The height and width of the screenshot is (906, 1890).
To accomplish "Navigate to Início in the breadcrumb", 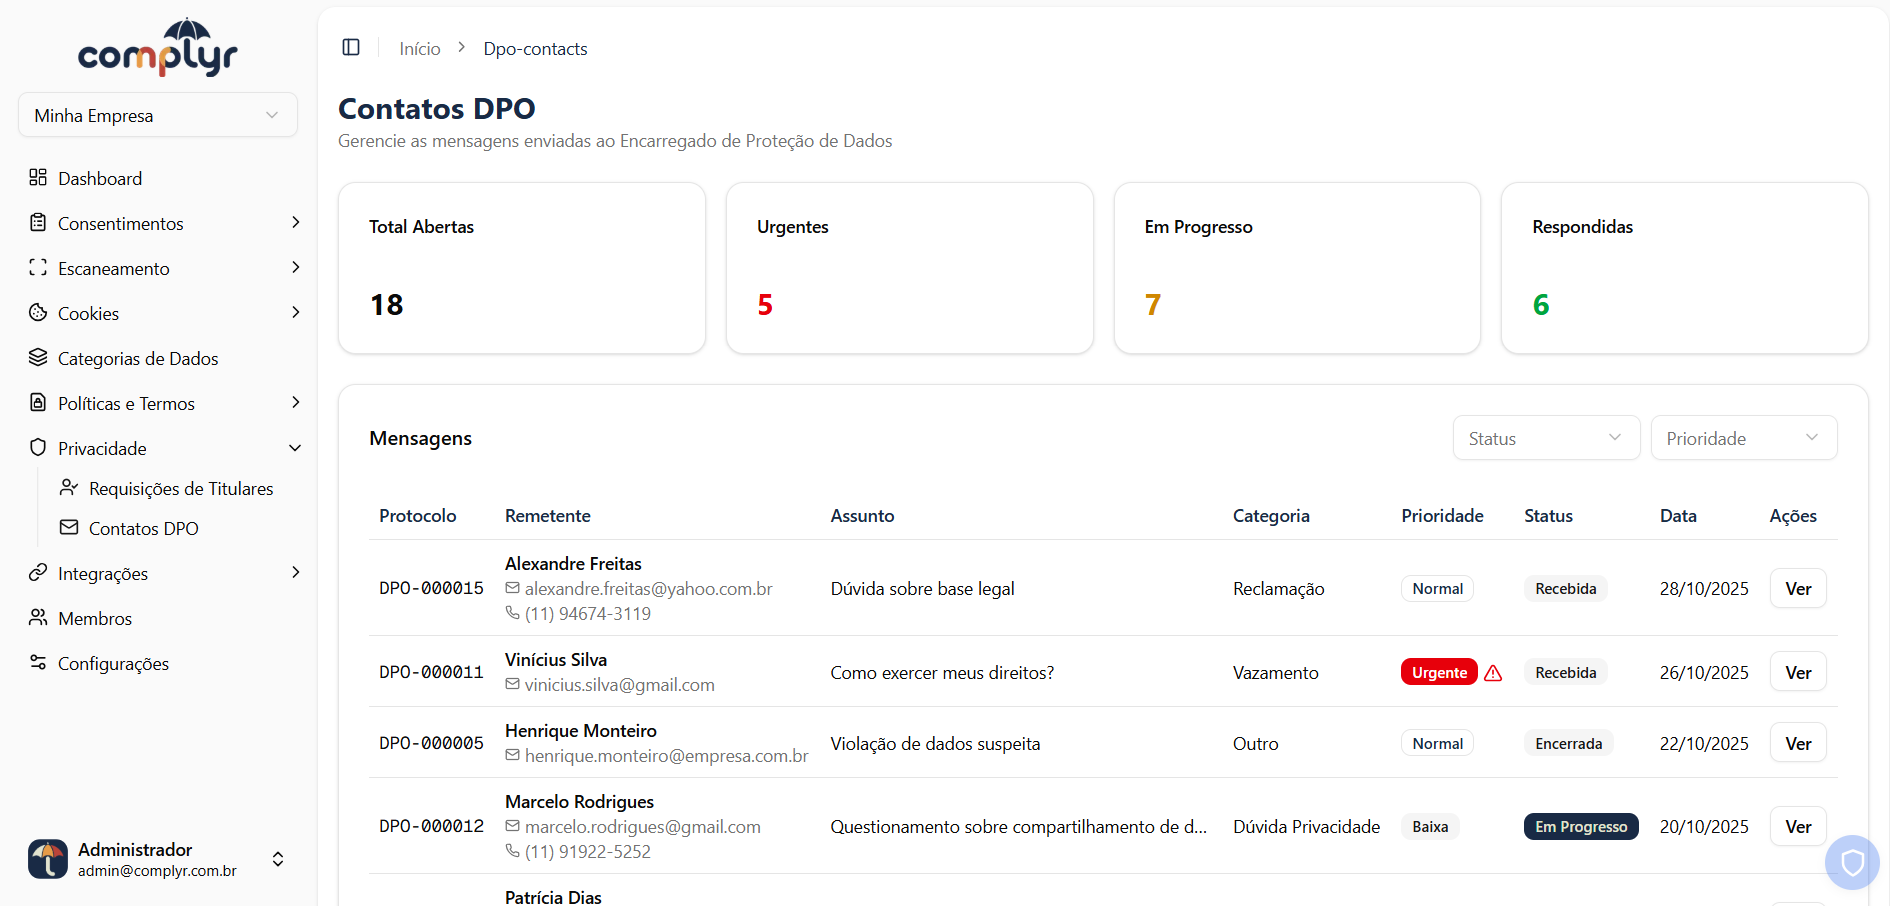I will coord(419,48).
